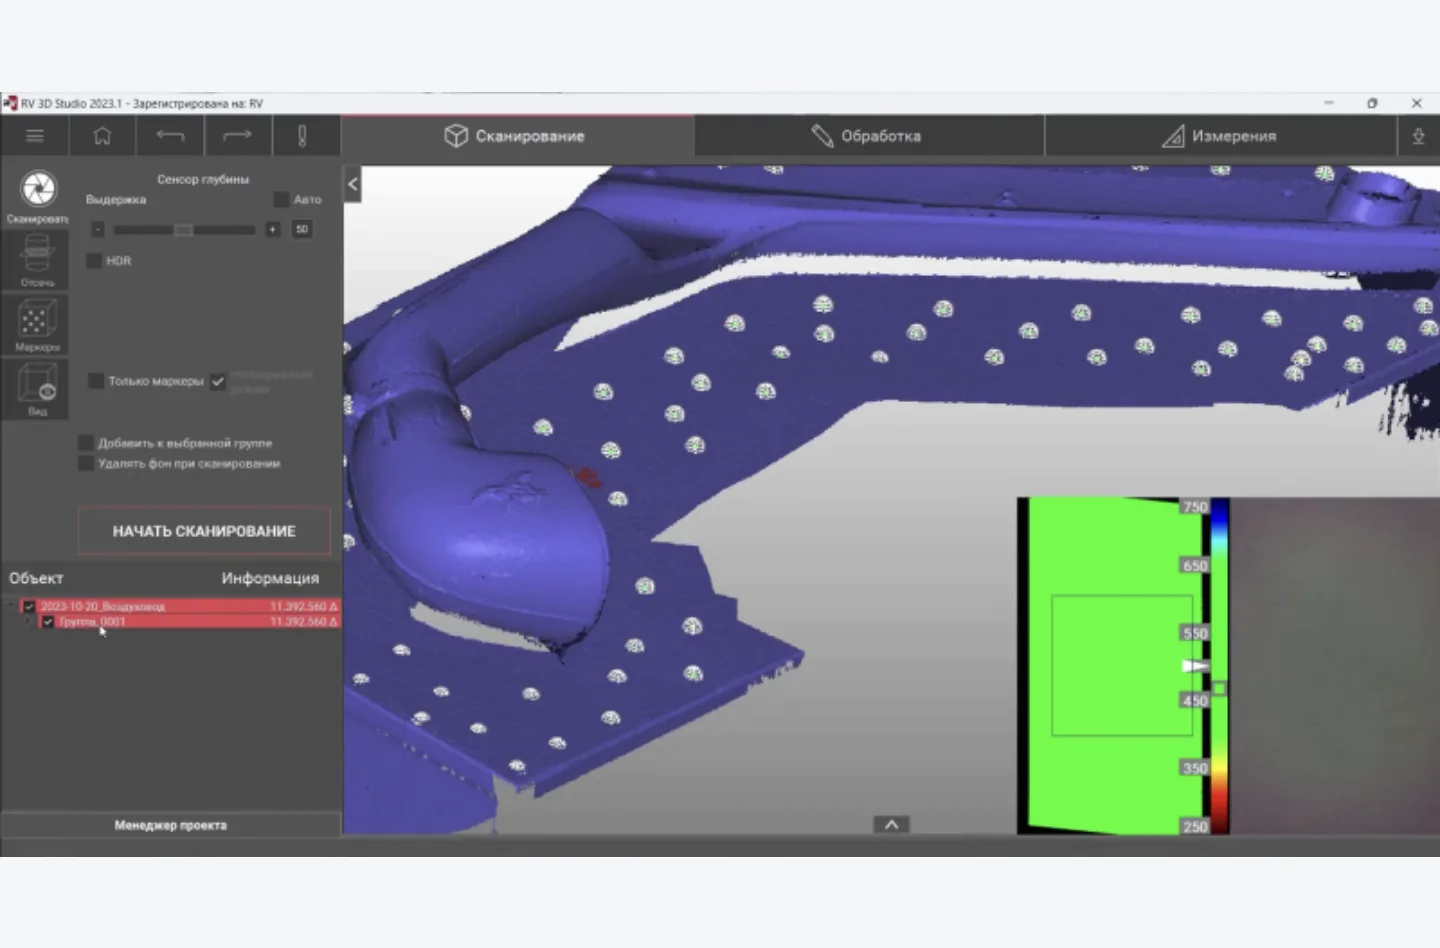Uncheck the 2023-10-20_Воздуховод object checkbox
Image resolution: width=1440 pixels, height=948 pixels.
click(x=29, y=606)
